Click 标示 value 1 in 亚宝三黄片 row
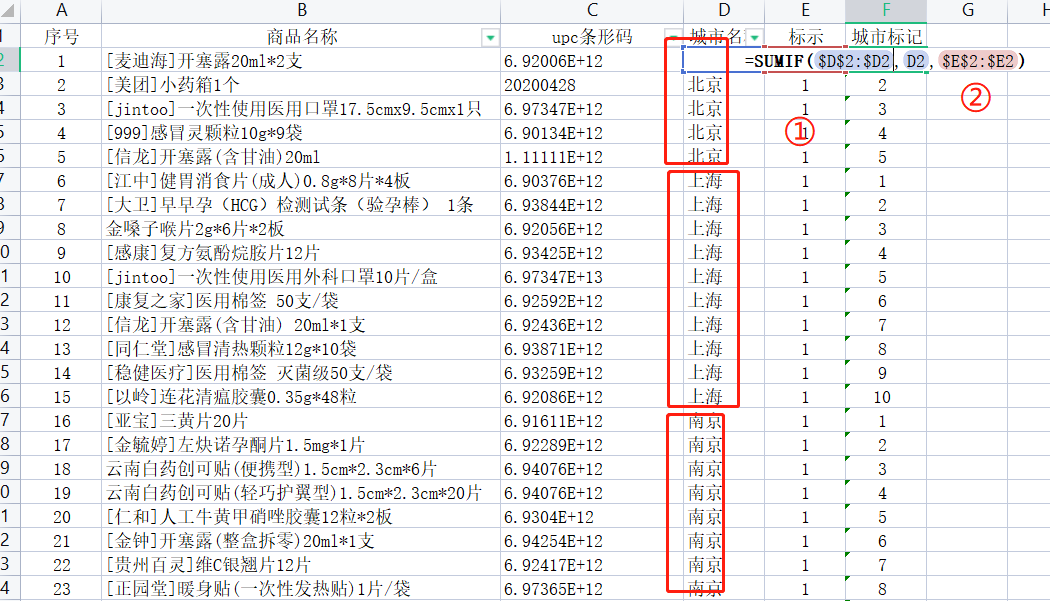1050x601 pixels. 805,421
